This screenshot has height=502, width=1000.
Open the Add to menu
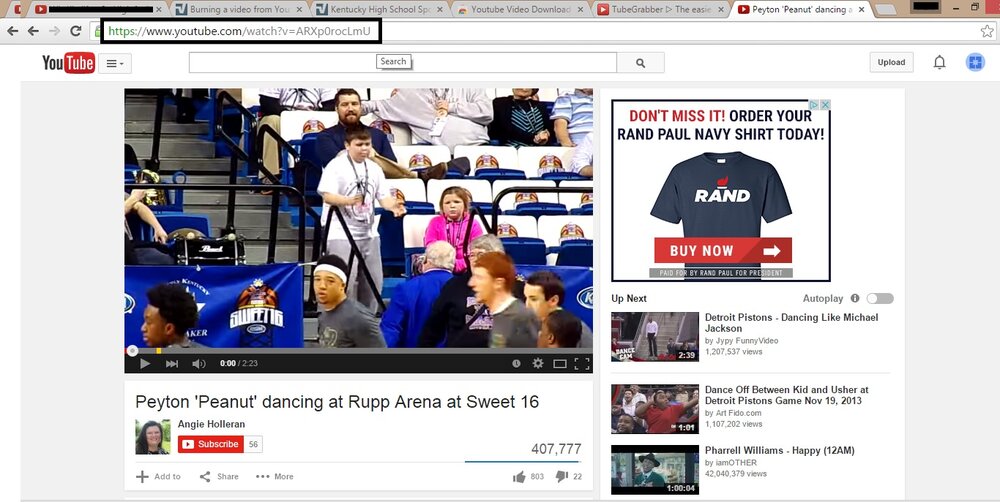click(x=158, y=476)
